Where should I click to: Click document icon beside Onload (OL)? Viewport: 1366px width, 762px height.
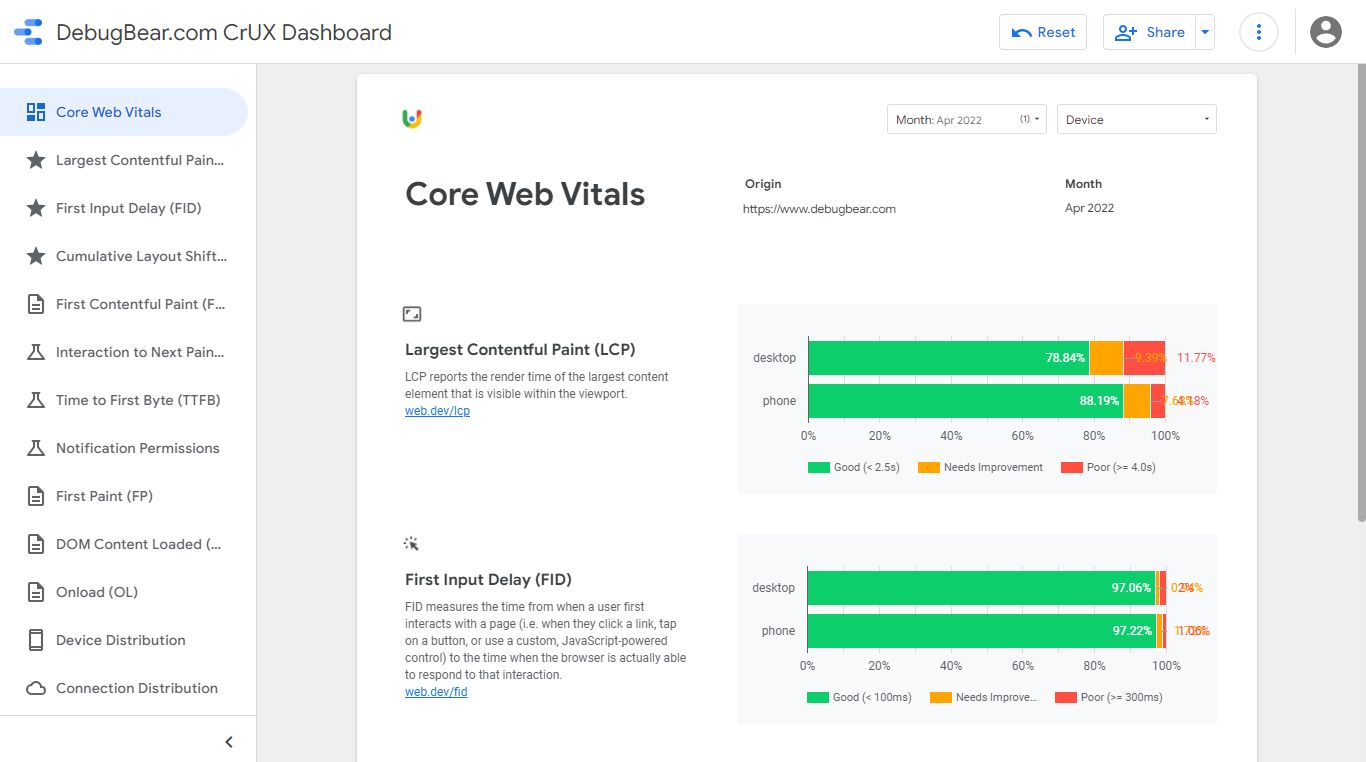36,592
